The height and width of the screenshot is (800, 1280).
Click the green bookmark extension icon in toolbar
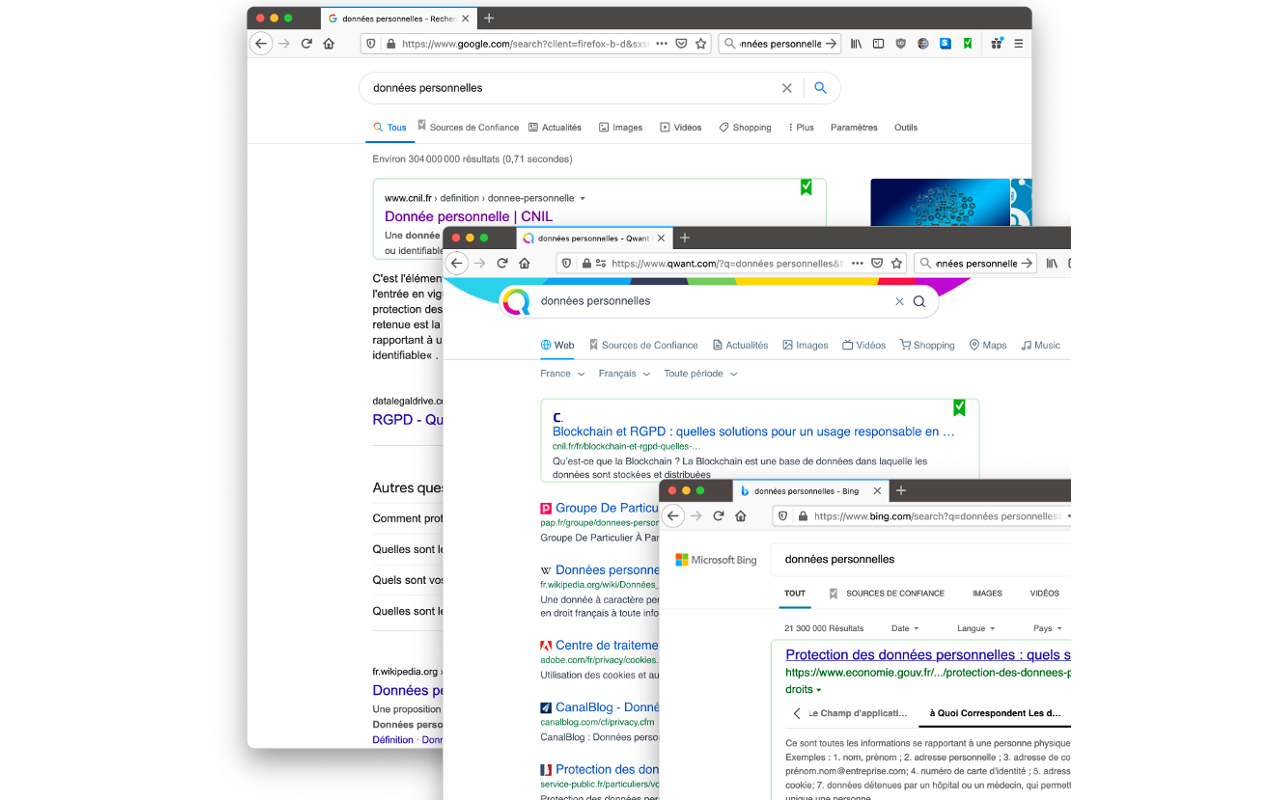967,44
